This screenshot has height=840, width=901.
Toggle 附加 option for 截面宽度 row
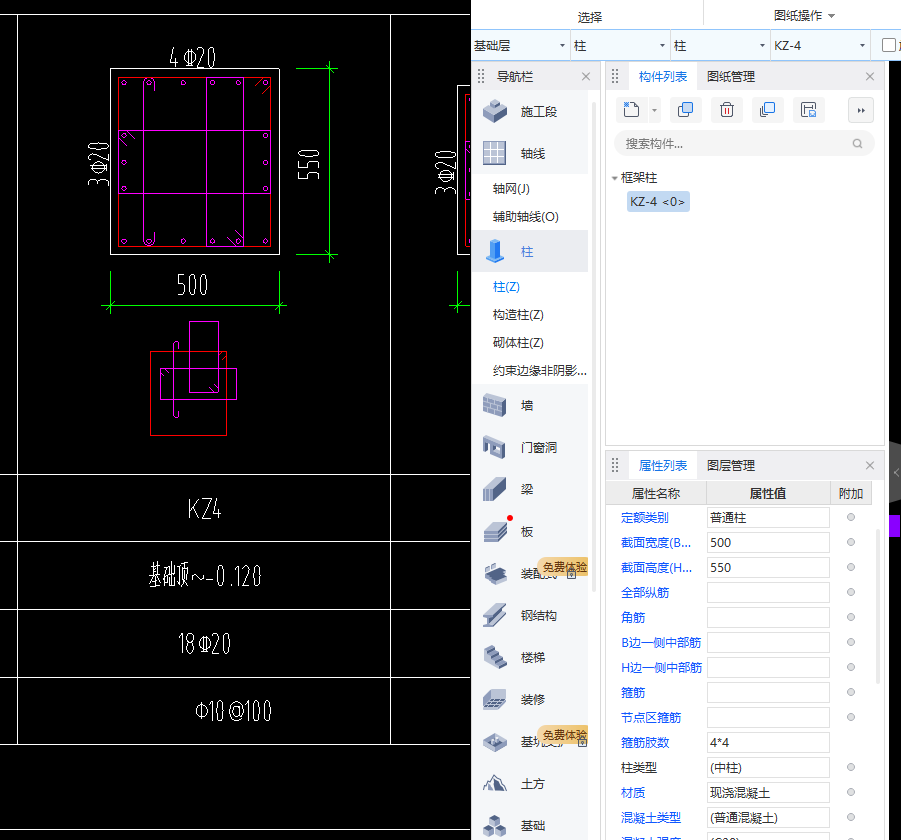[x=850, y=542]
